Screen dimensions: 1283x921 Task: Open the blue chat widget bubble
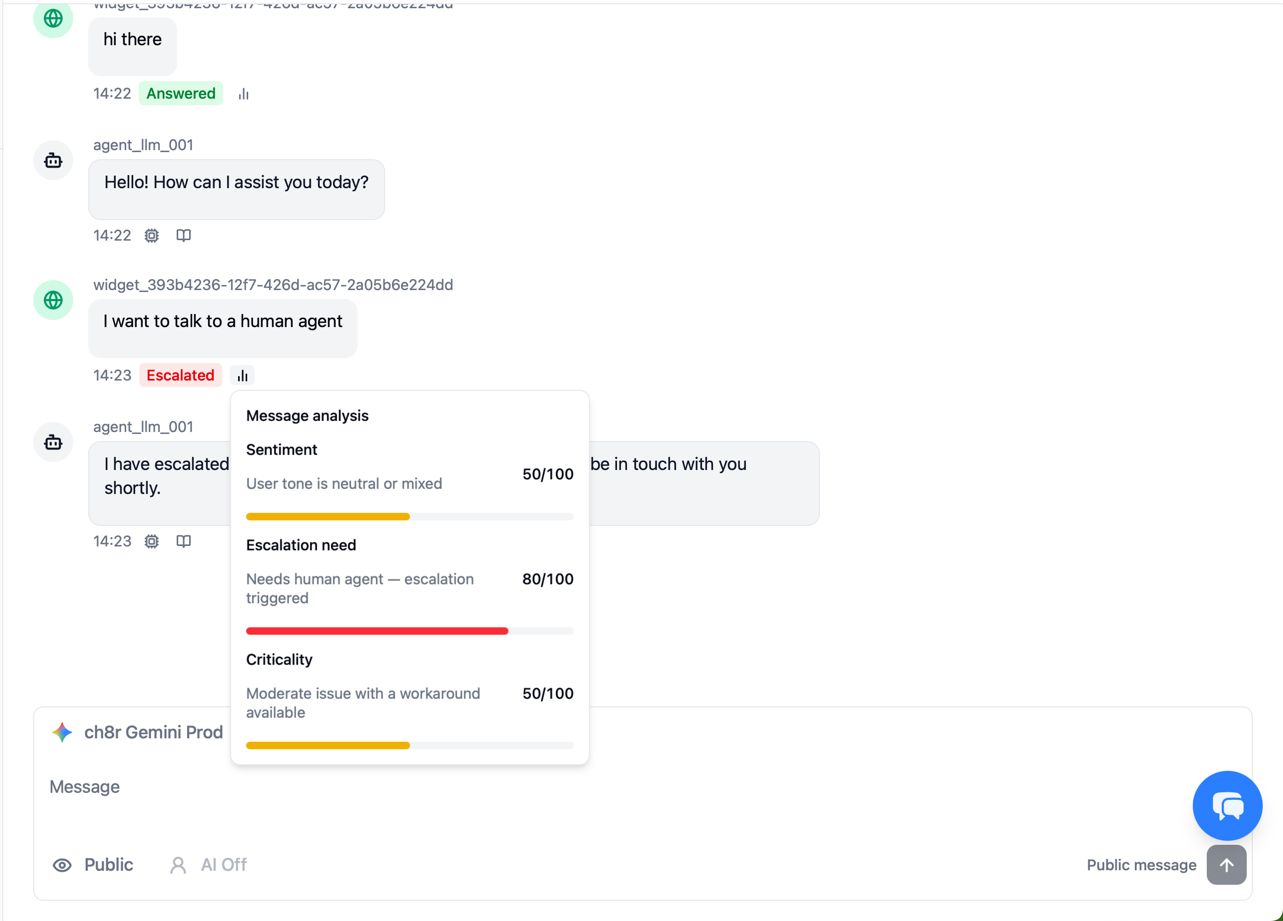coord(1227,806)
